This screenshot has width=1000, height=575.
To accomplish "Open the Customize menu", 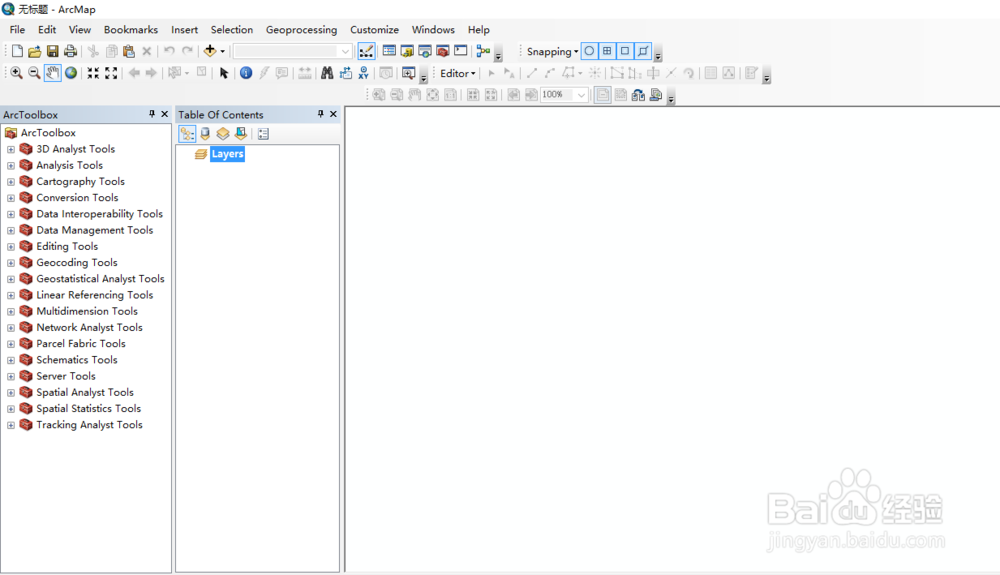I will click(374, 29).
